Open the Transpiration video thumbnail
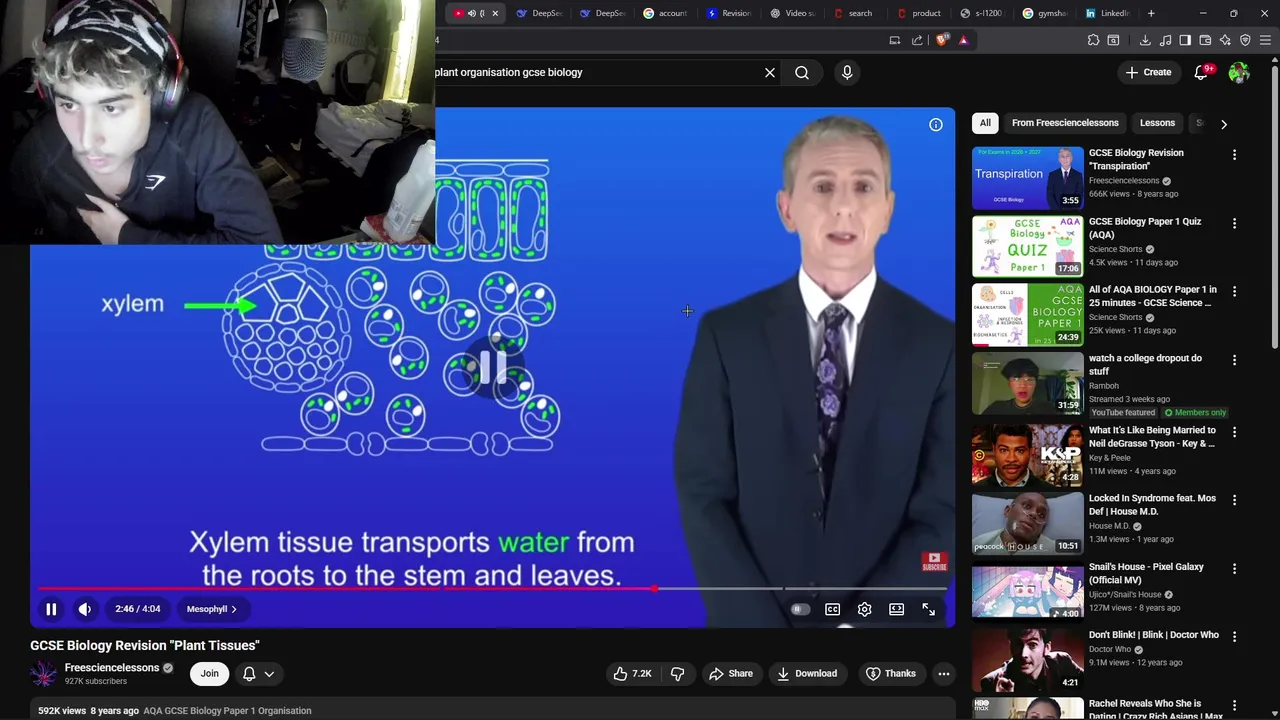Image resolution: width=1280 pixels, height=720 pixels. pyautogui.click(x=1027, y=177)
